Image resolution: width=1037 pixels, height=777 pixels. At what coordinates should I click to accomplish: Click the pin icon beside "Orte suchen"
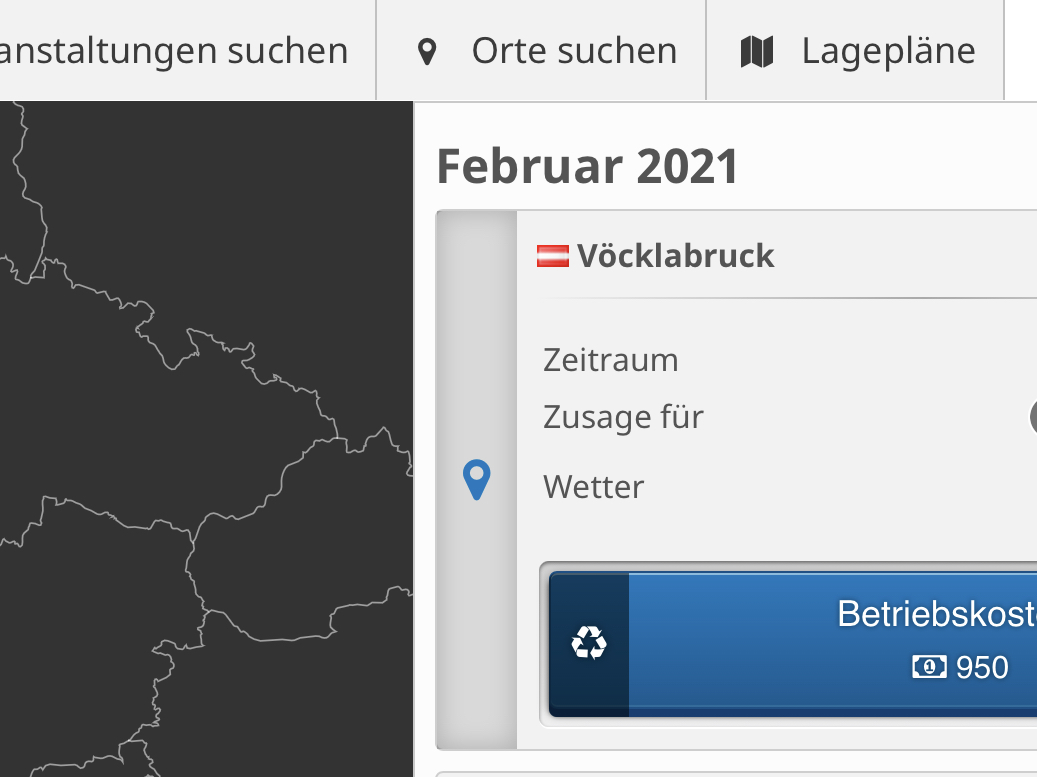[x=427, y=51]
